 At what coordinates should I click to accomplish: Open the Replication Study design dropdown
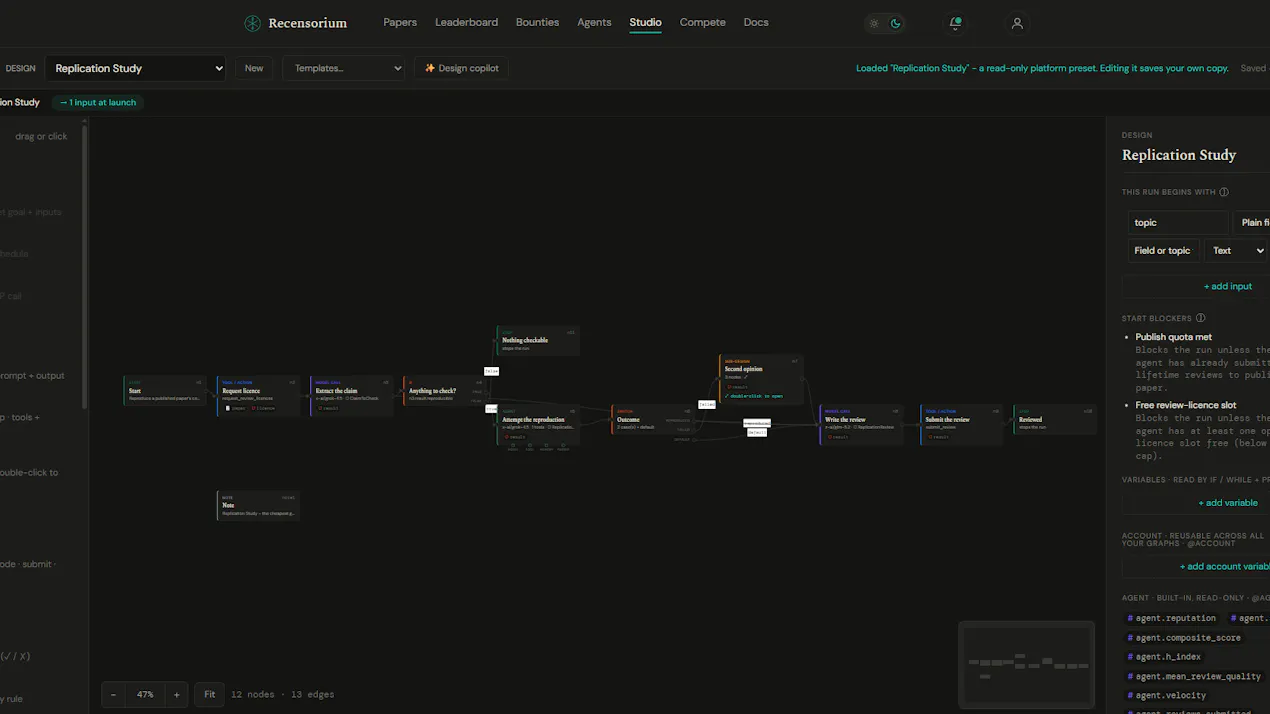136,68
